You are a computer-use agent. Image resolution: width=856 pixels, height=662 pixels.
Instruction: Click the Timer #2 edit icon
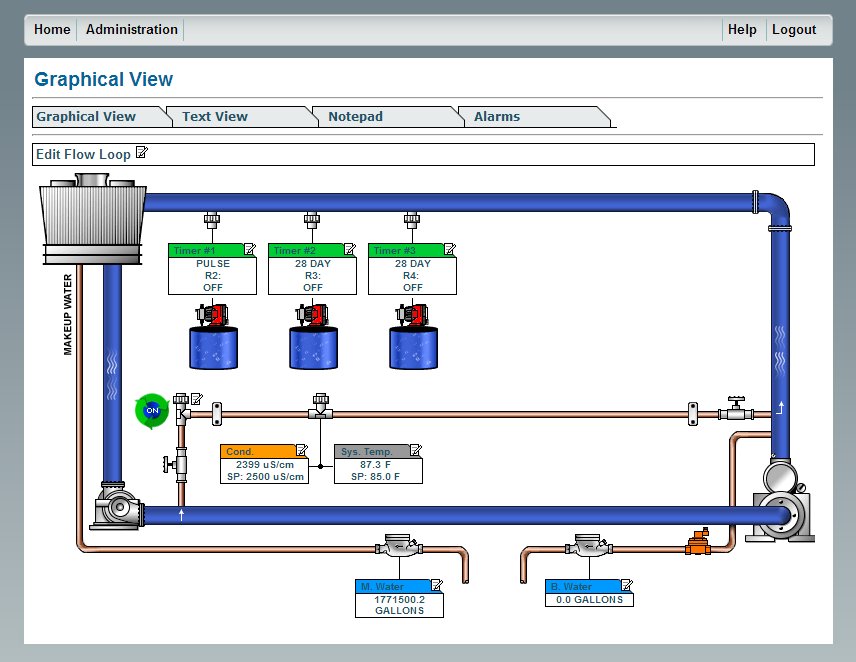coord(349,250)
